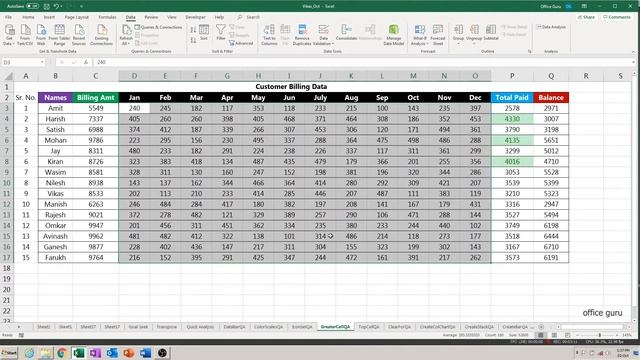Switch to Page Break Preview icon
Viewport: 640px width, 360px height.
(x=567, y=335)
